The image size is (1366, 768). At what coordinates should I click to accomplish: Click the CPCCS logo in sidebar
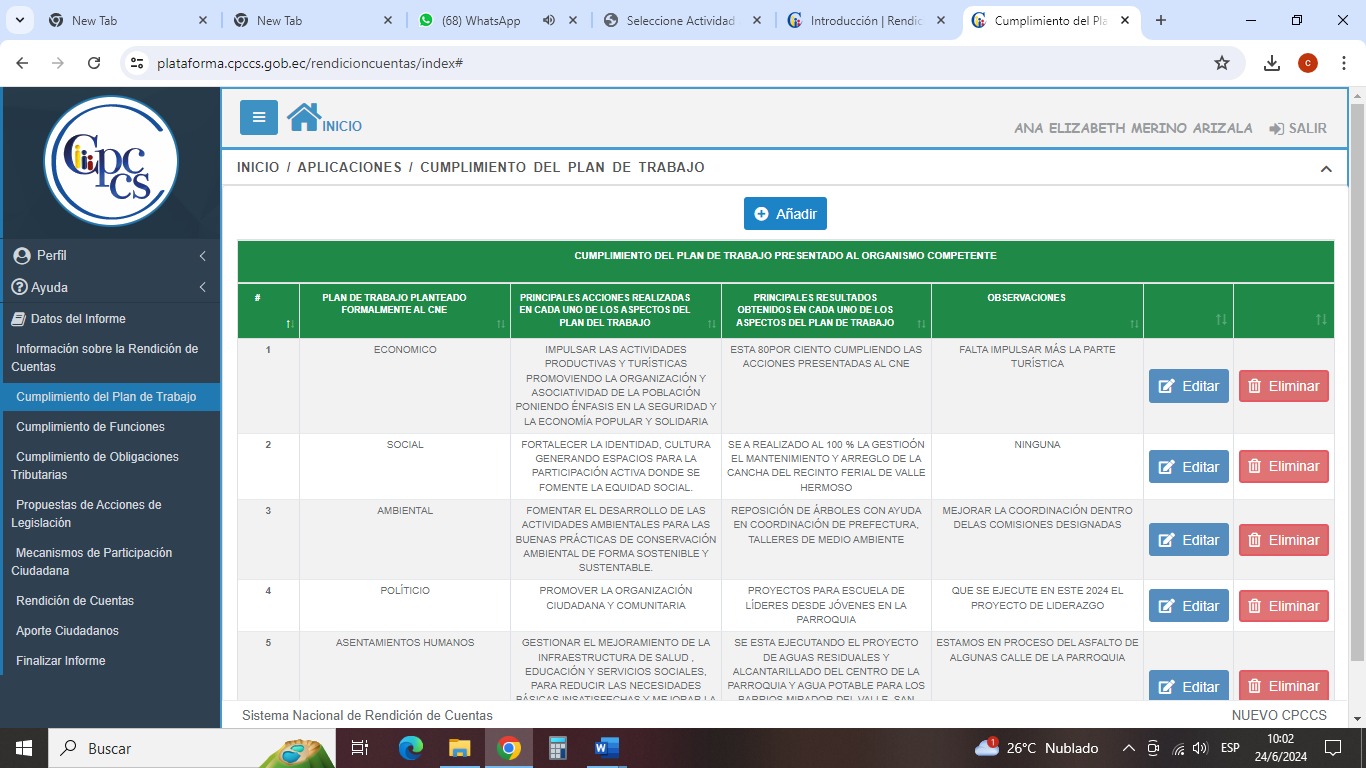(x=111, y=161)
